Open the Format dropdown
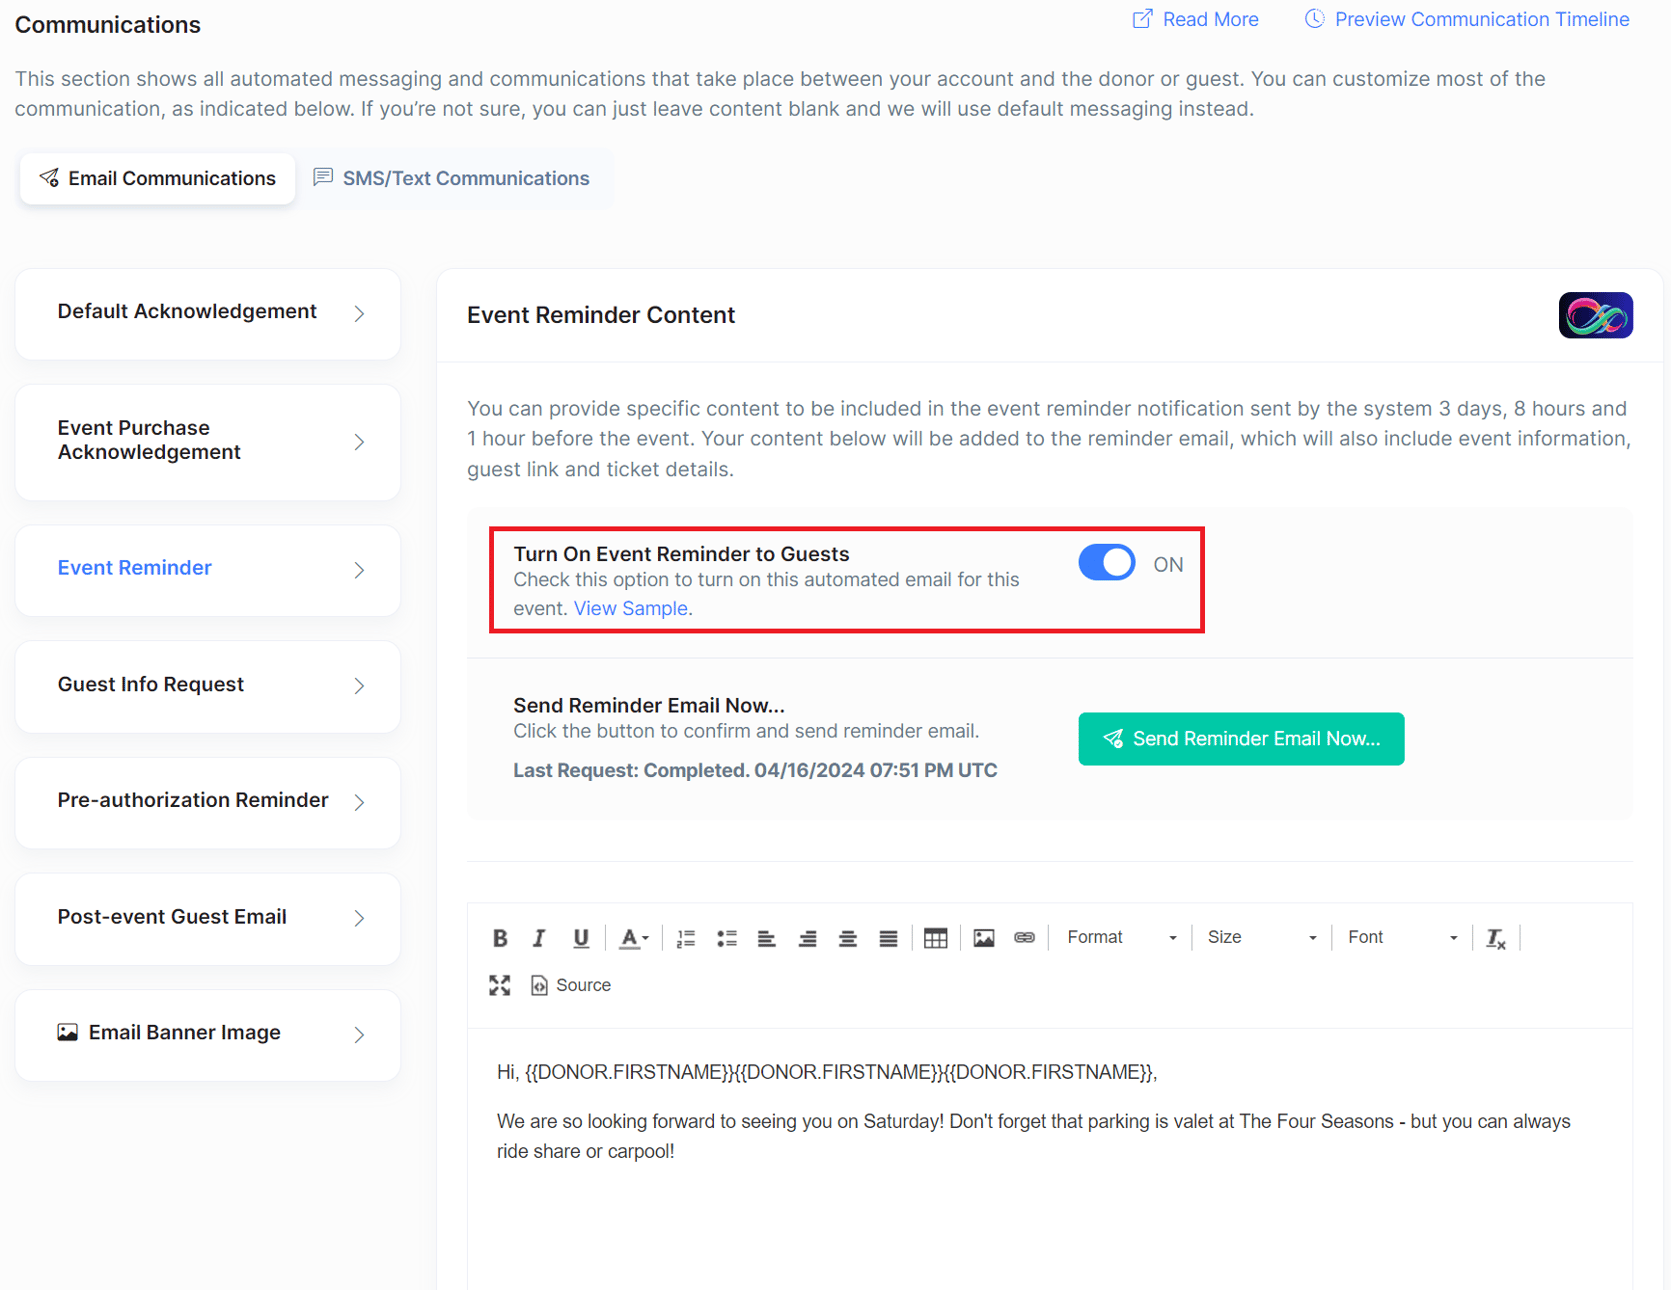 [1120, 938]
